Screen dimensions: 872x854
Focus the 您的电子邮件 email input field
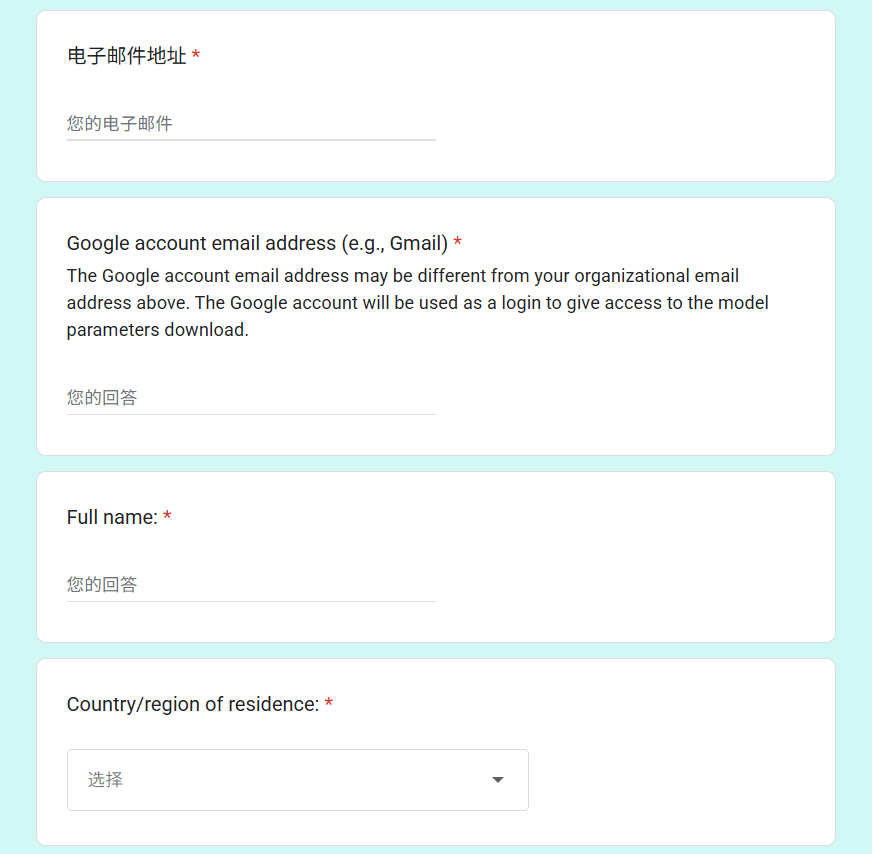click(251, 123)
